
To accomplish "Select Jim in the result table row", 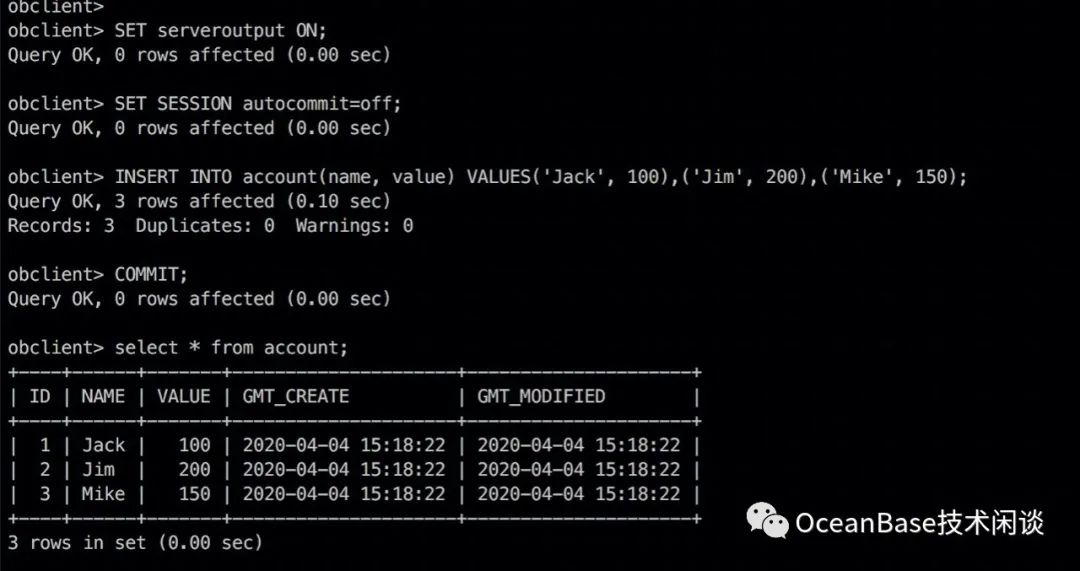I will coord(98,469).
